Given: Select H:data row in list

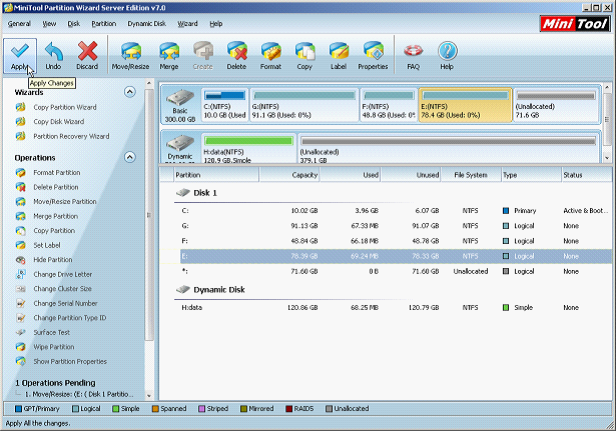Looking at the screenshot, I should (x=393, y=308).
